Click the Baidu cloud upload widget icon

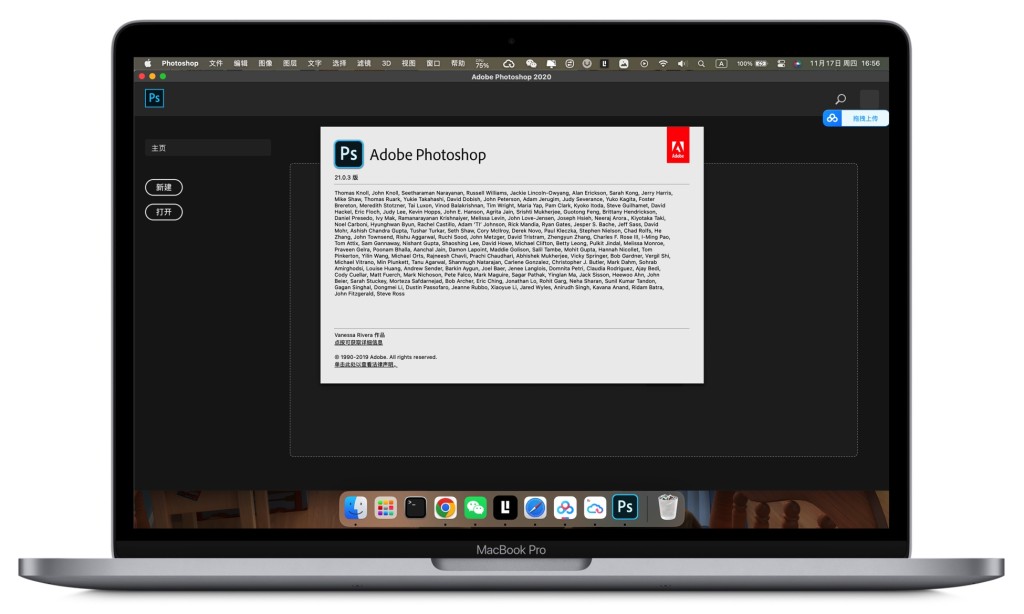832,118
